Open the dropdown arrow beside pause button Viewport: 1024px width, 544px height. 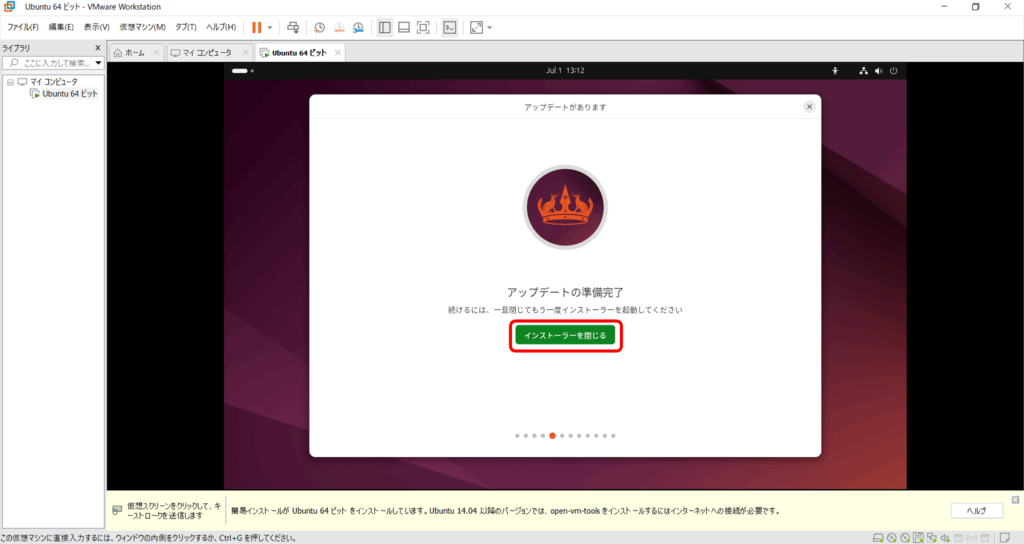(269, 27)
